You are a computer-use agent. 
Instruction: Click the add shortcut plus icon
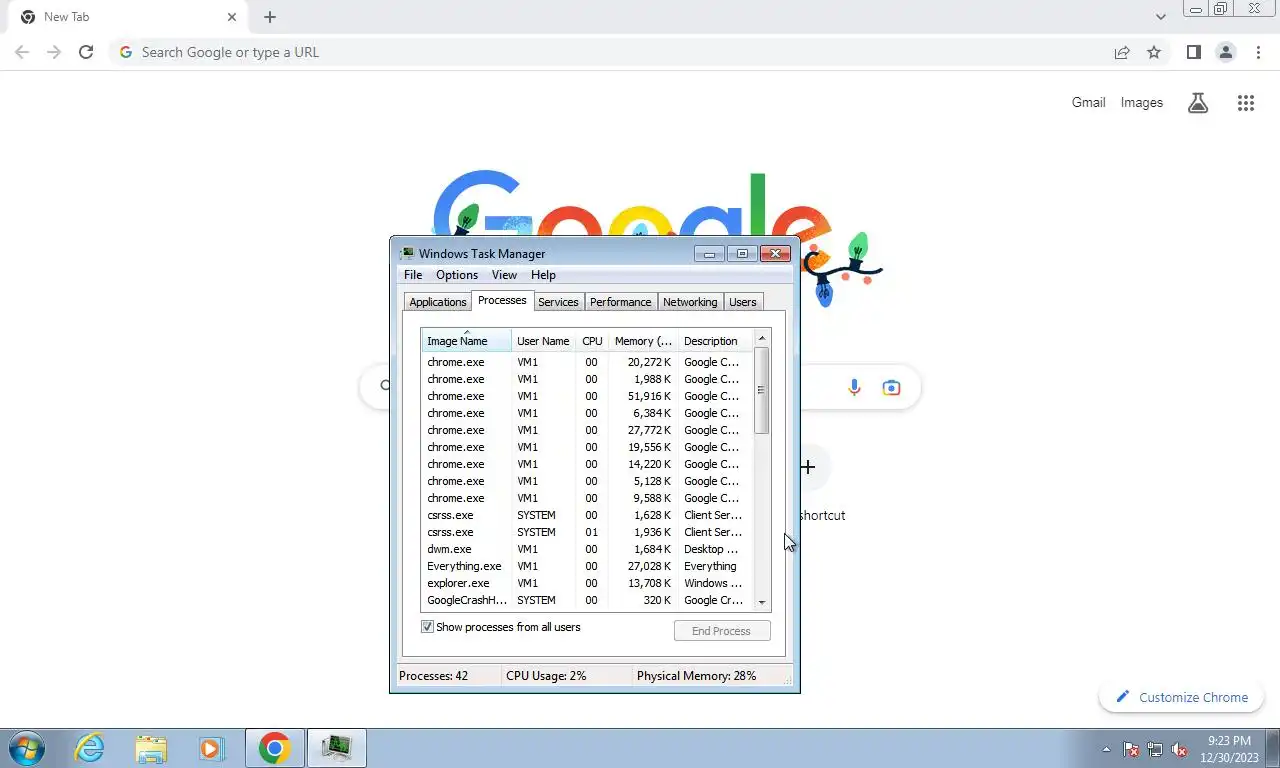(807, 467)
